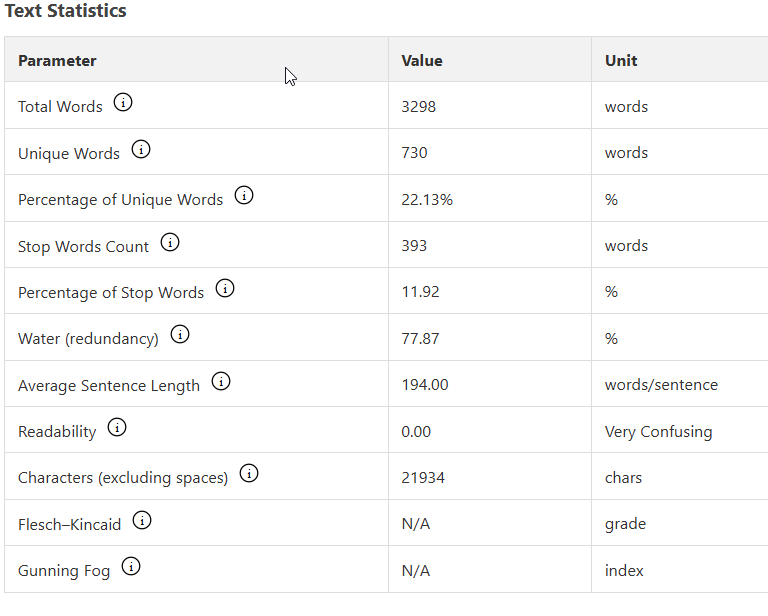Click the 21934 characters value cell
Viewport: 768px width, 616px height.
coord(490,477)
